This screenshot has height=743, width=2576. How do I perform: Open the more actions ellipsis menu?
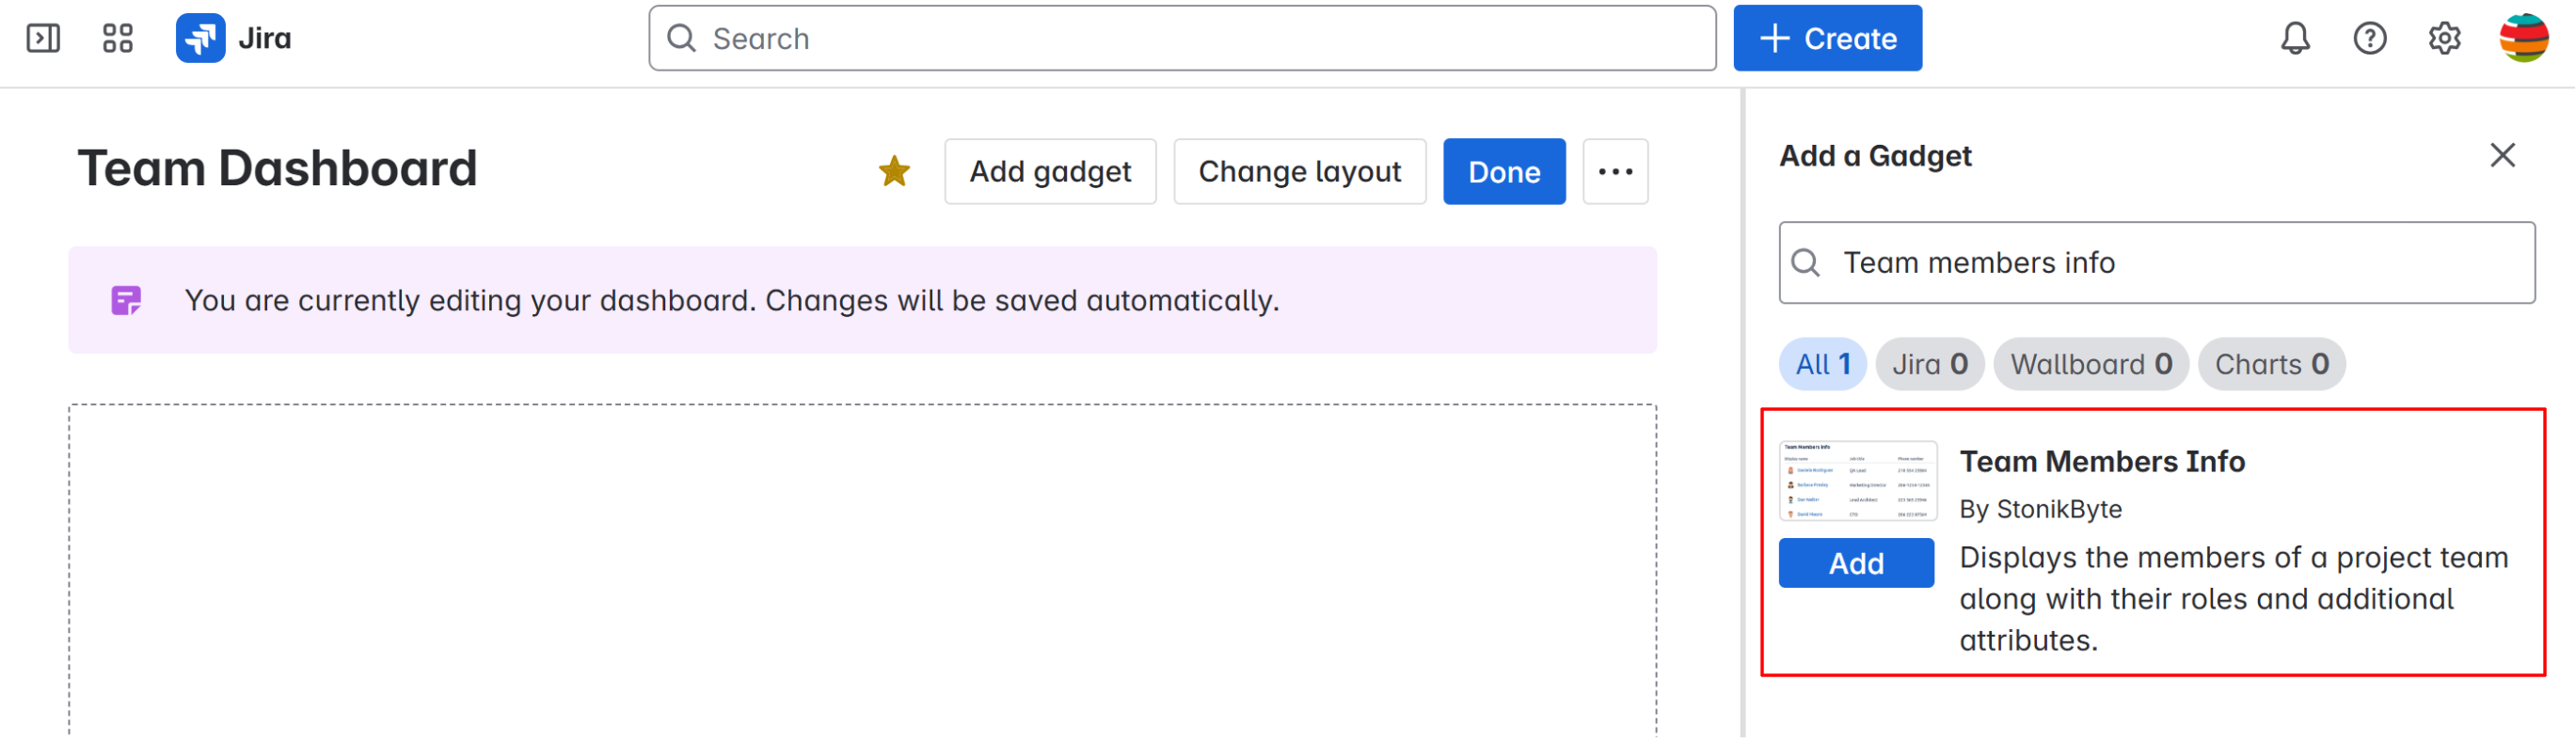pos(1615,172)
